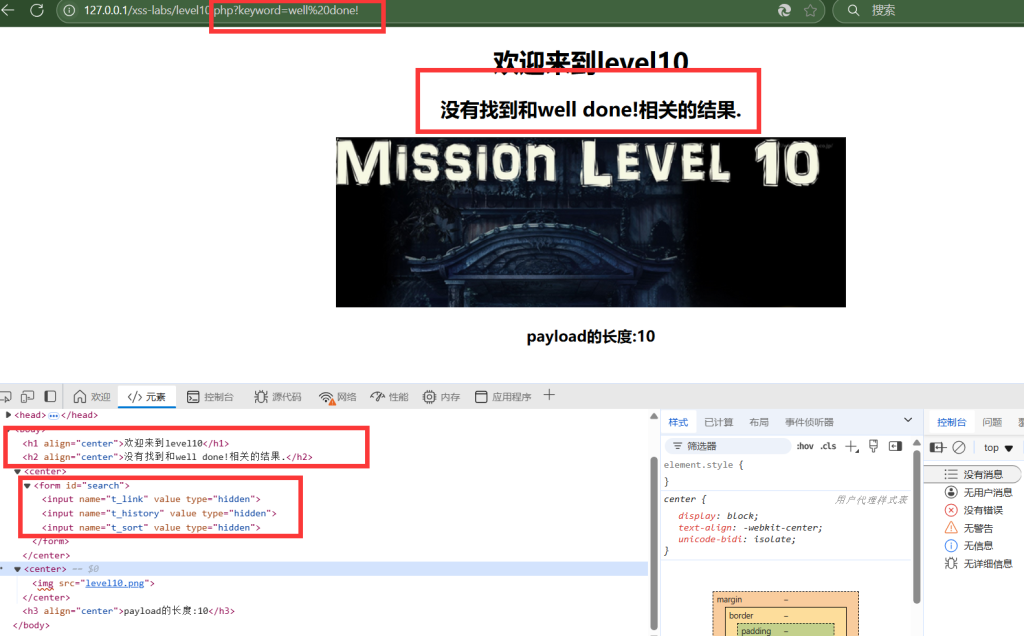
Task: Toggle the console sidebar icon
Action: click(x=938, y=447)
